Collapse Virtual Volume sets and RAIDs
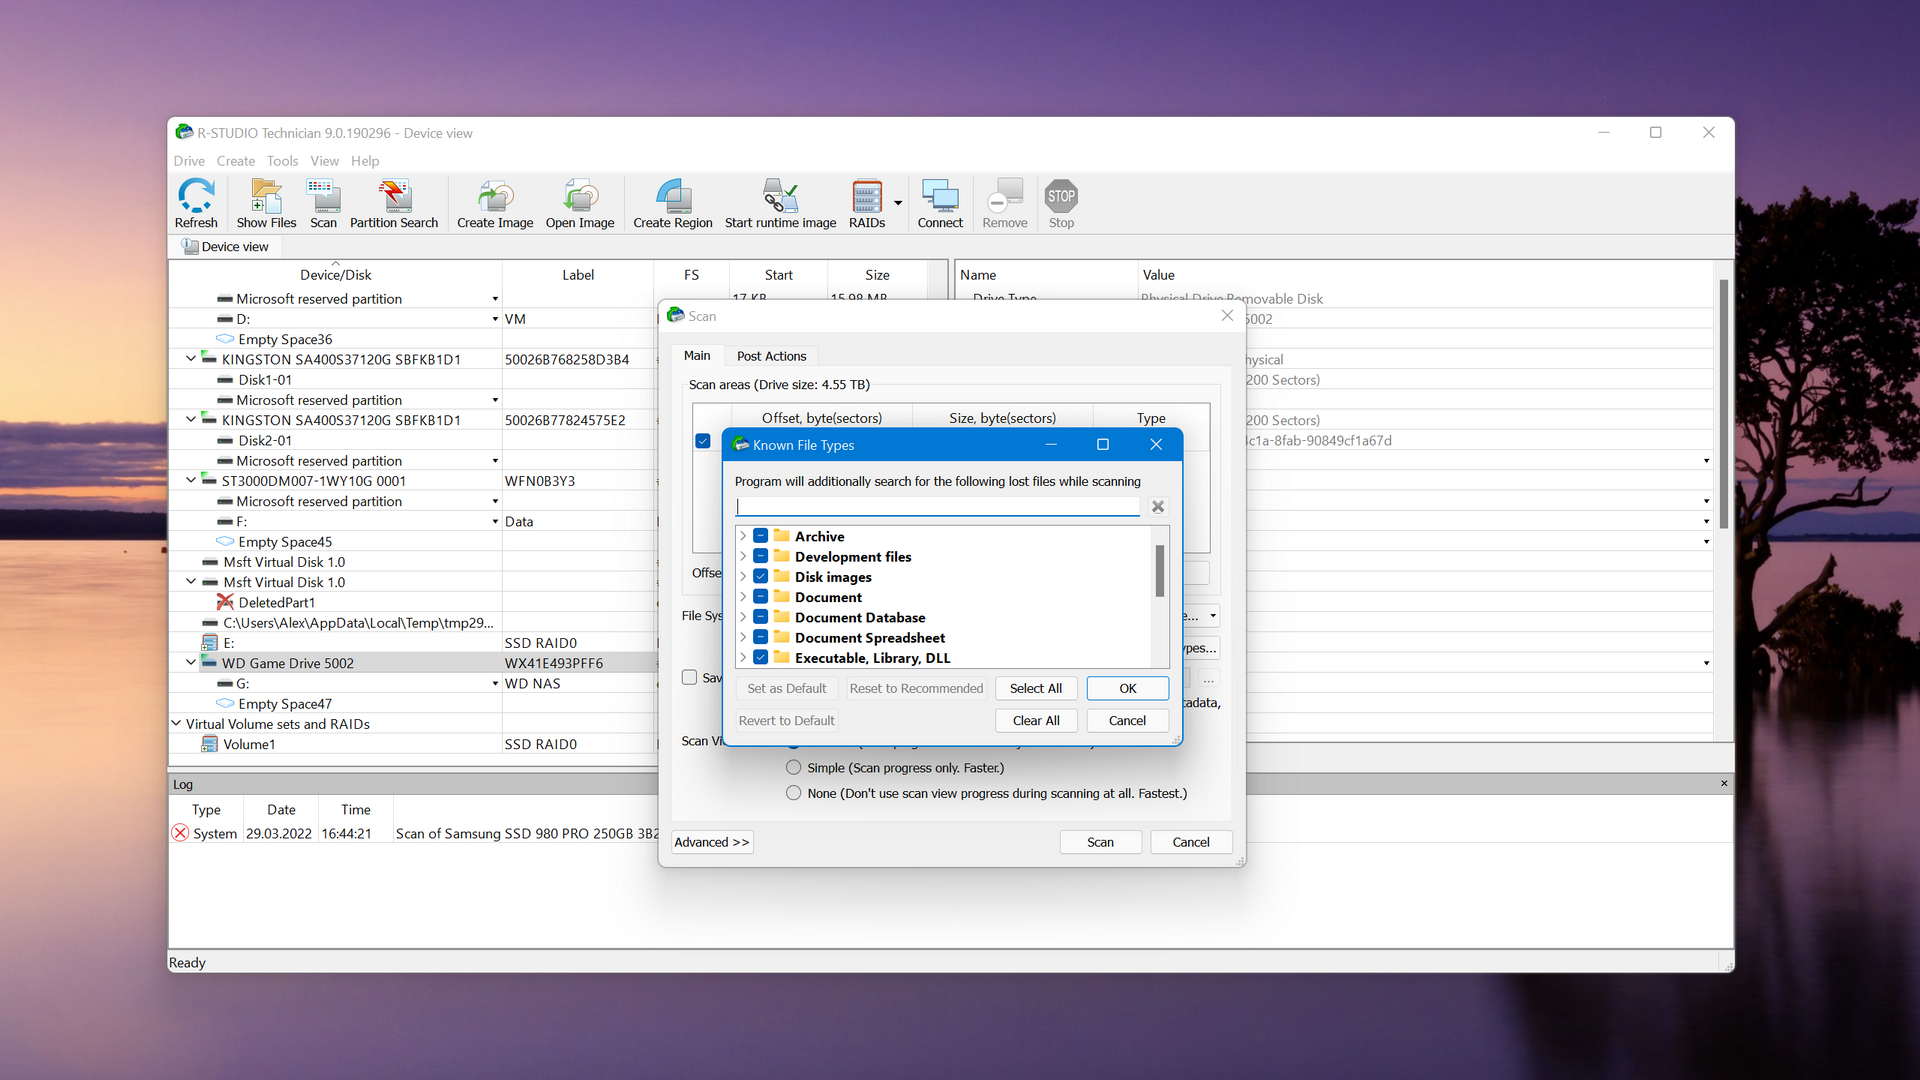Viewport: 1920px width, 1080px height. [x=176, y=723]
